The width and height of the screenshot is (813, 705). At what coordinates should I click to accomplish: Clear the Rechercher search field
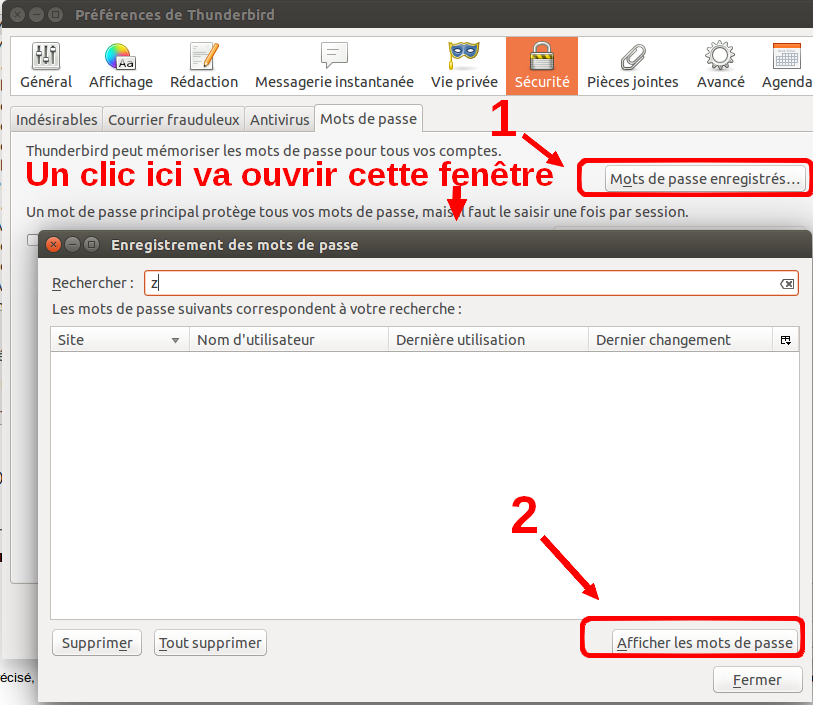pyautogui.click(x=787, y=284)
